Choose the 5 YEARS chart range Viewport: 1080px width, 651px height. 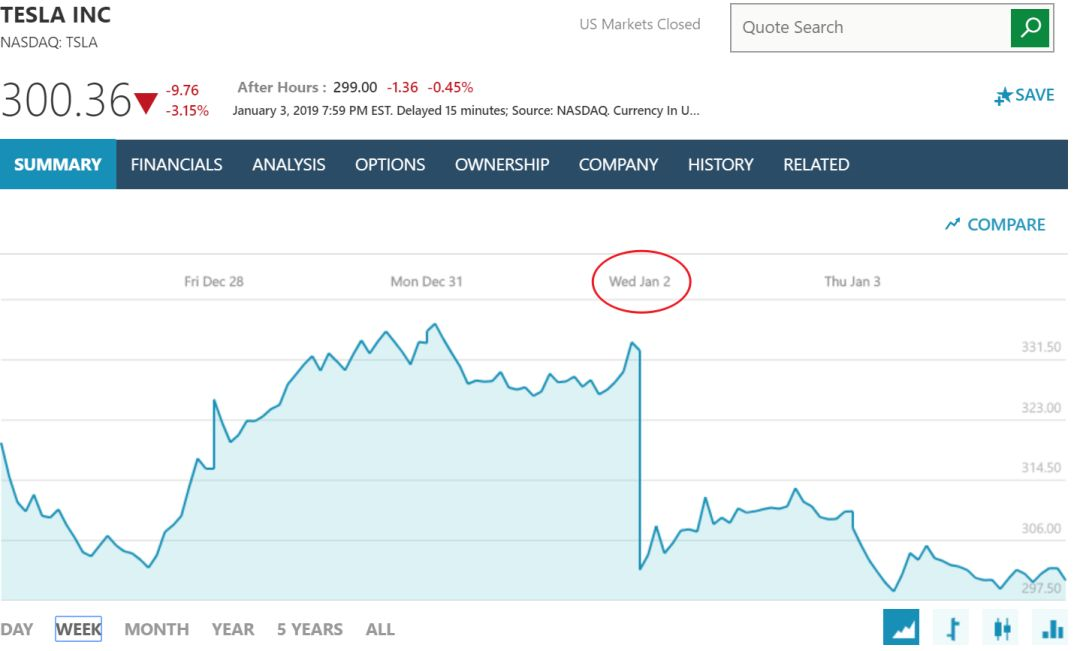tap(310, 630)
